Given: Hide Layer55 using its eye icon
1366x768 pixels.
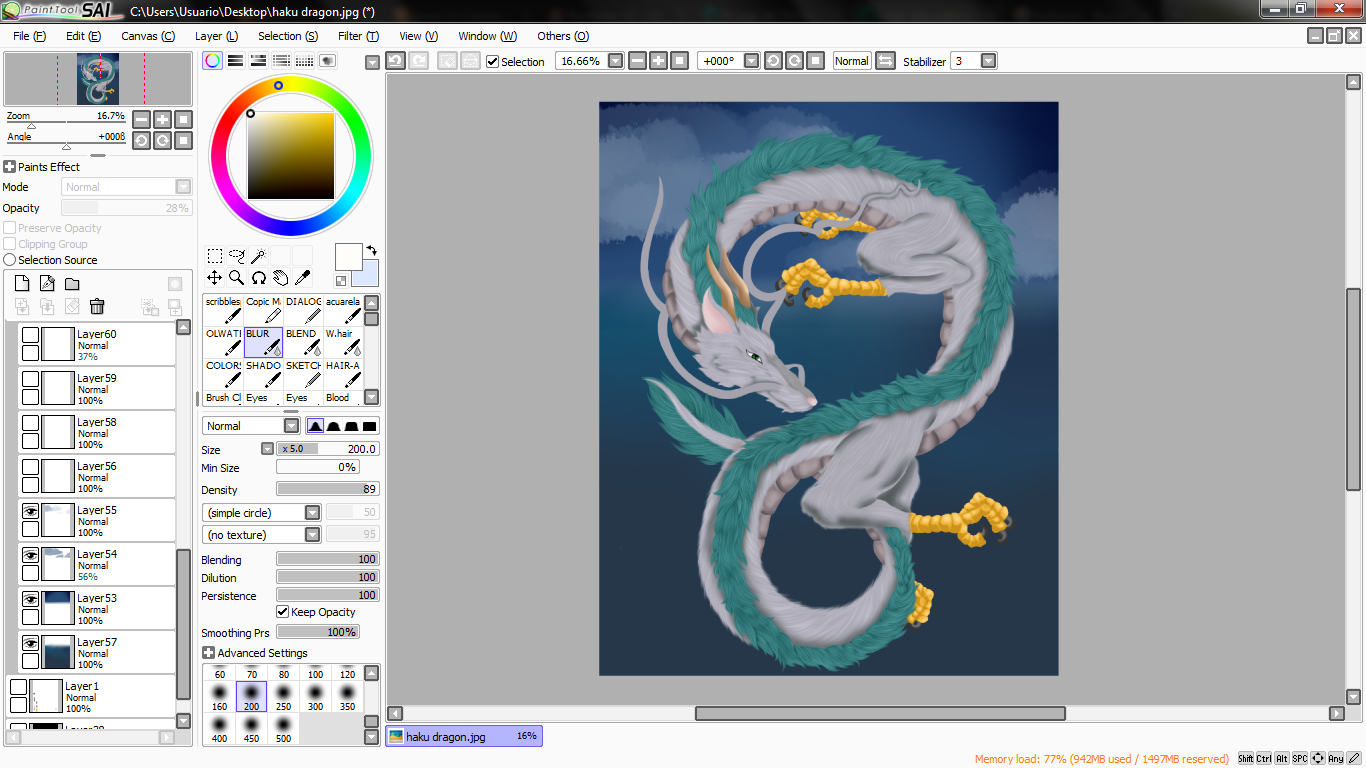Looking at the screenshot, I should (x=30, y=510).
